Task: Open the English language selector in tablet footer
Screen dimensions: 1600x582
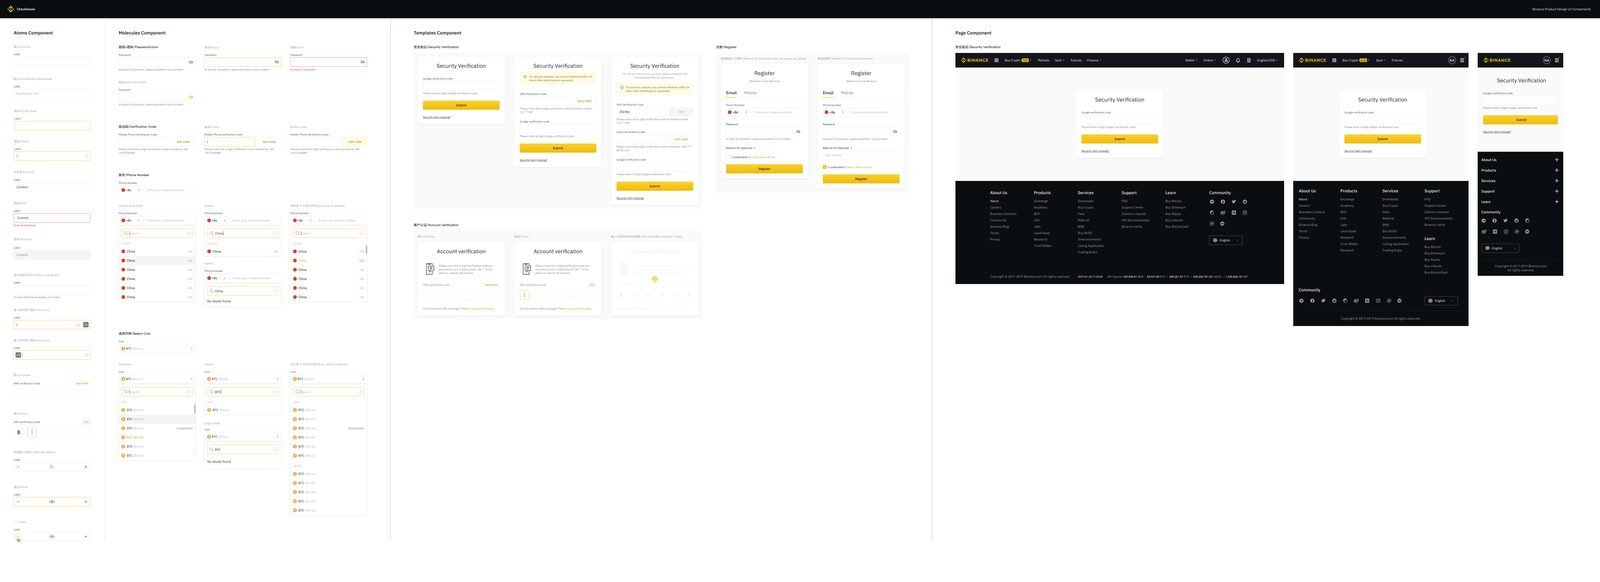Action: (1440, 301)
